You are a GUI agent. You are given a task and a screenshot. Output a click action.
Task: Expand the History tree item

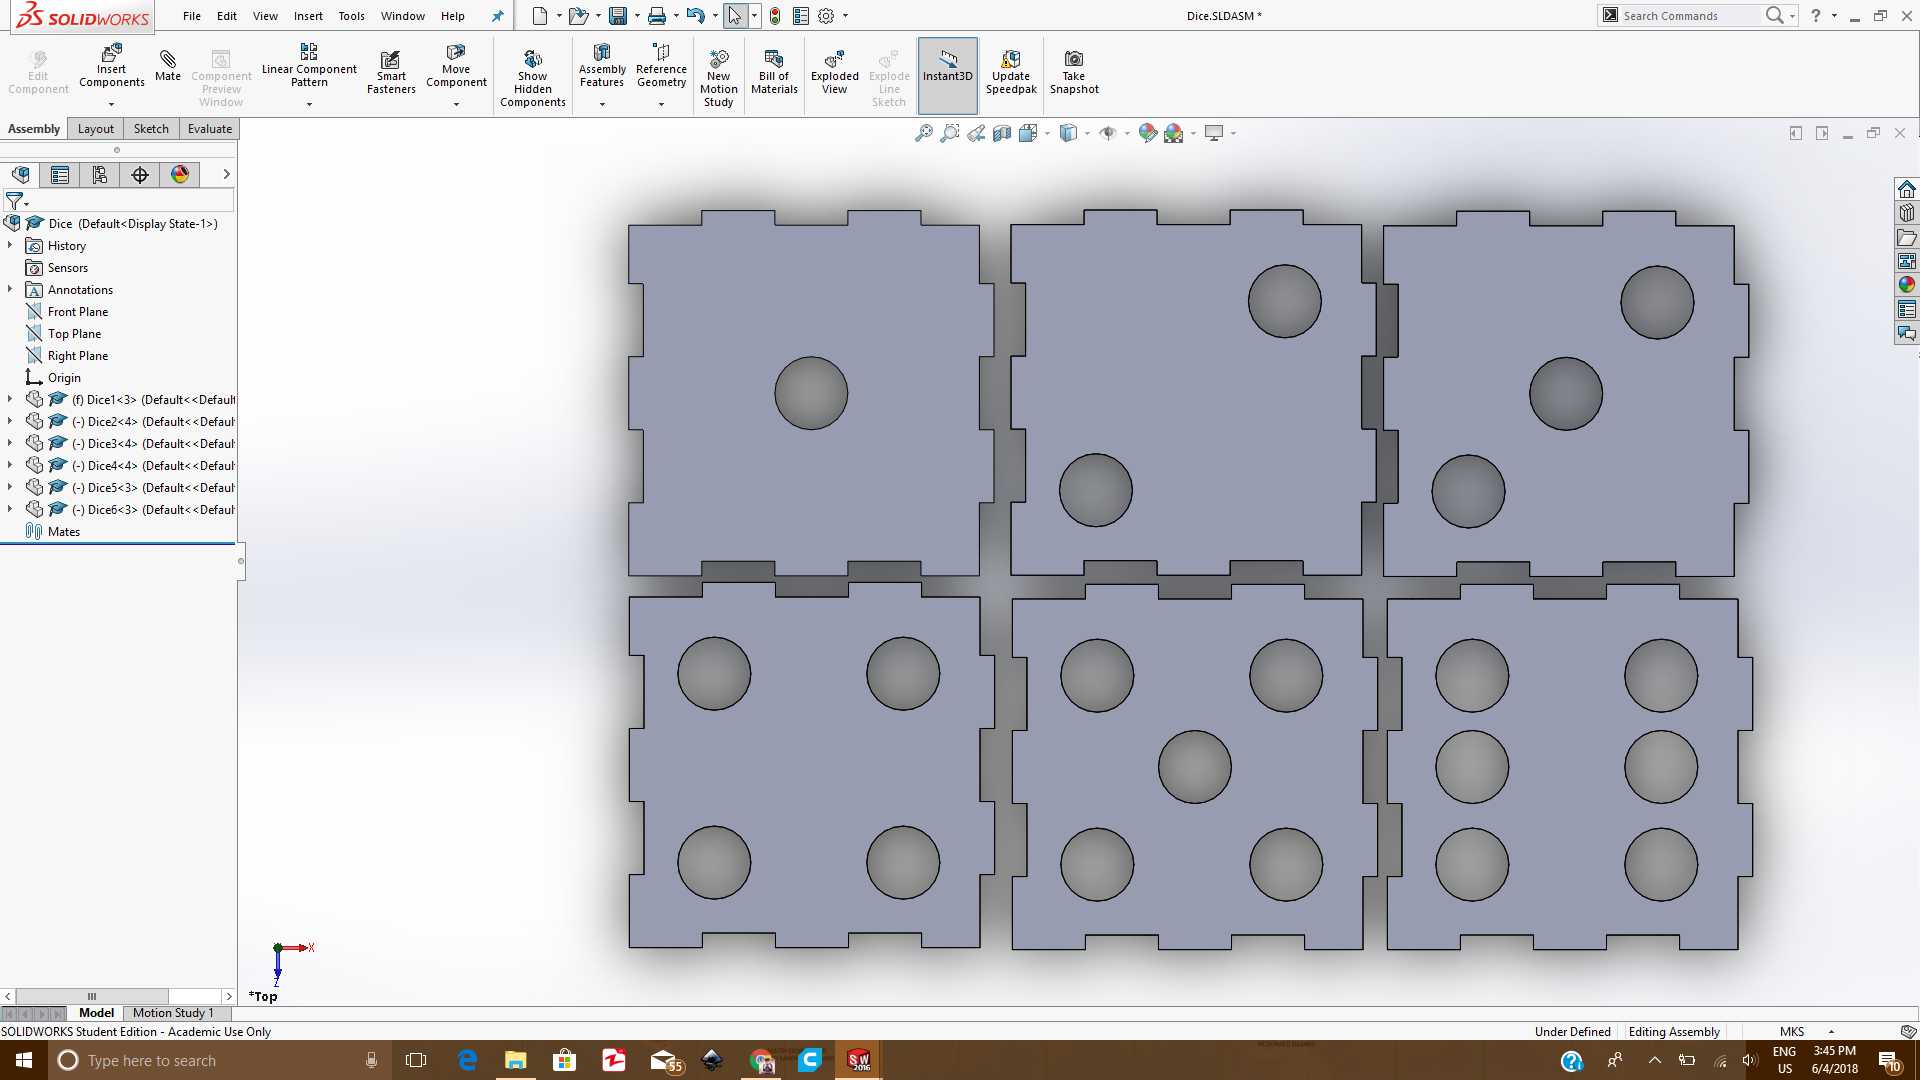(x=10, y=245)
